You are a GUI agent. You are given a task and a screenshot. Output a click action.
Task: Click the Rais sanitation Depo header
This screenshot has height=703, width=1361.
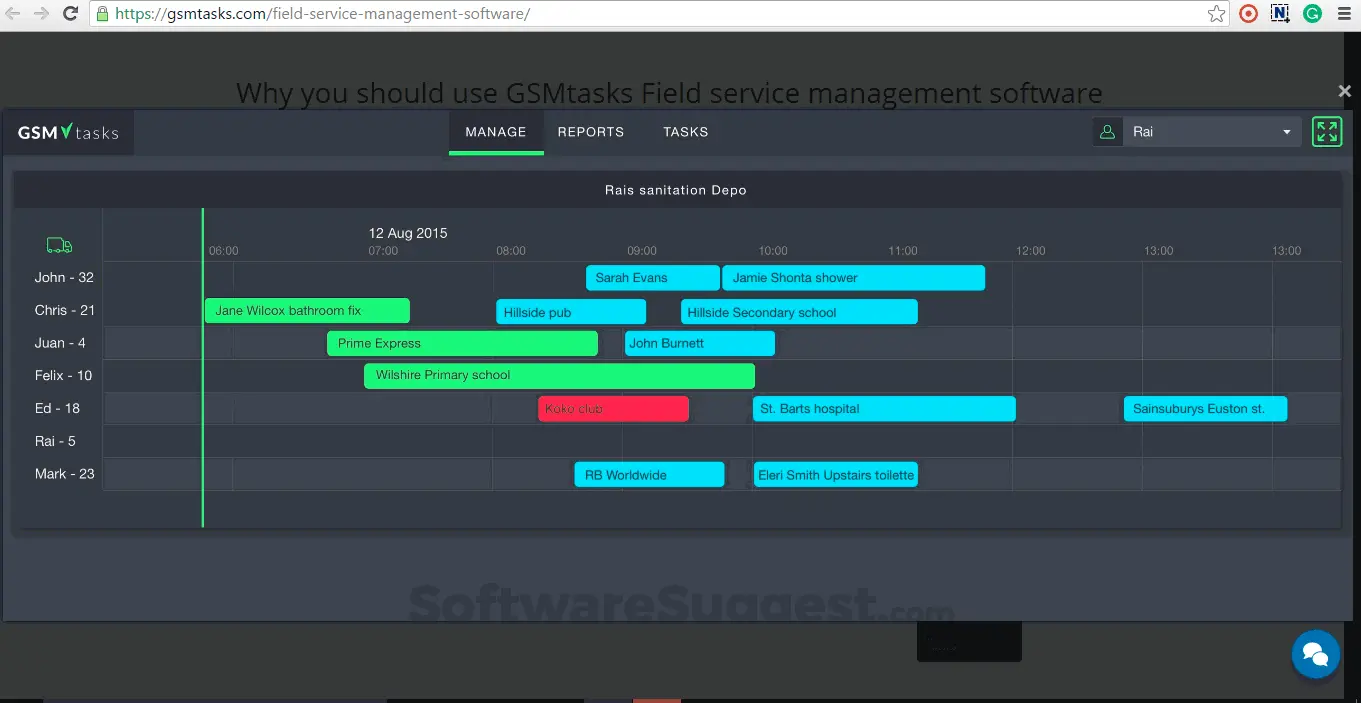(x=676, y=190)
